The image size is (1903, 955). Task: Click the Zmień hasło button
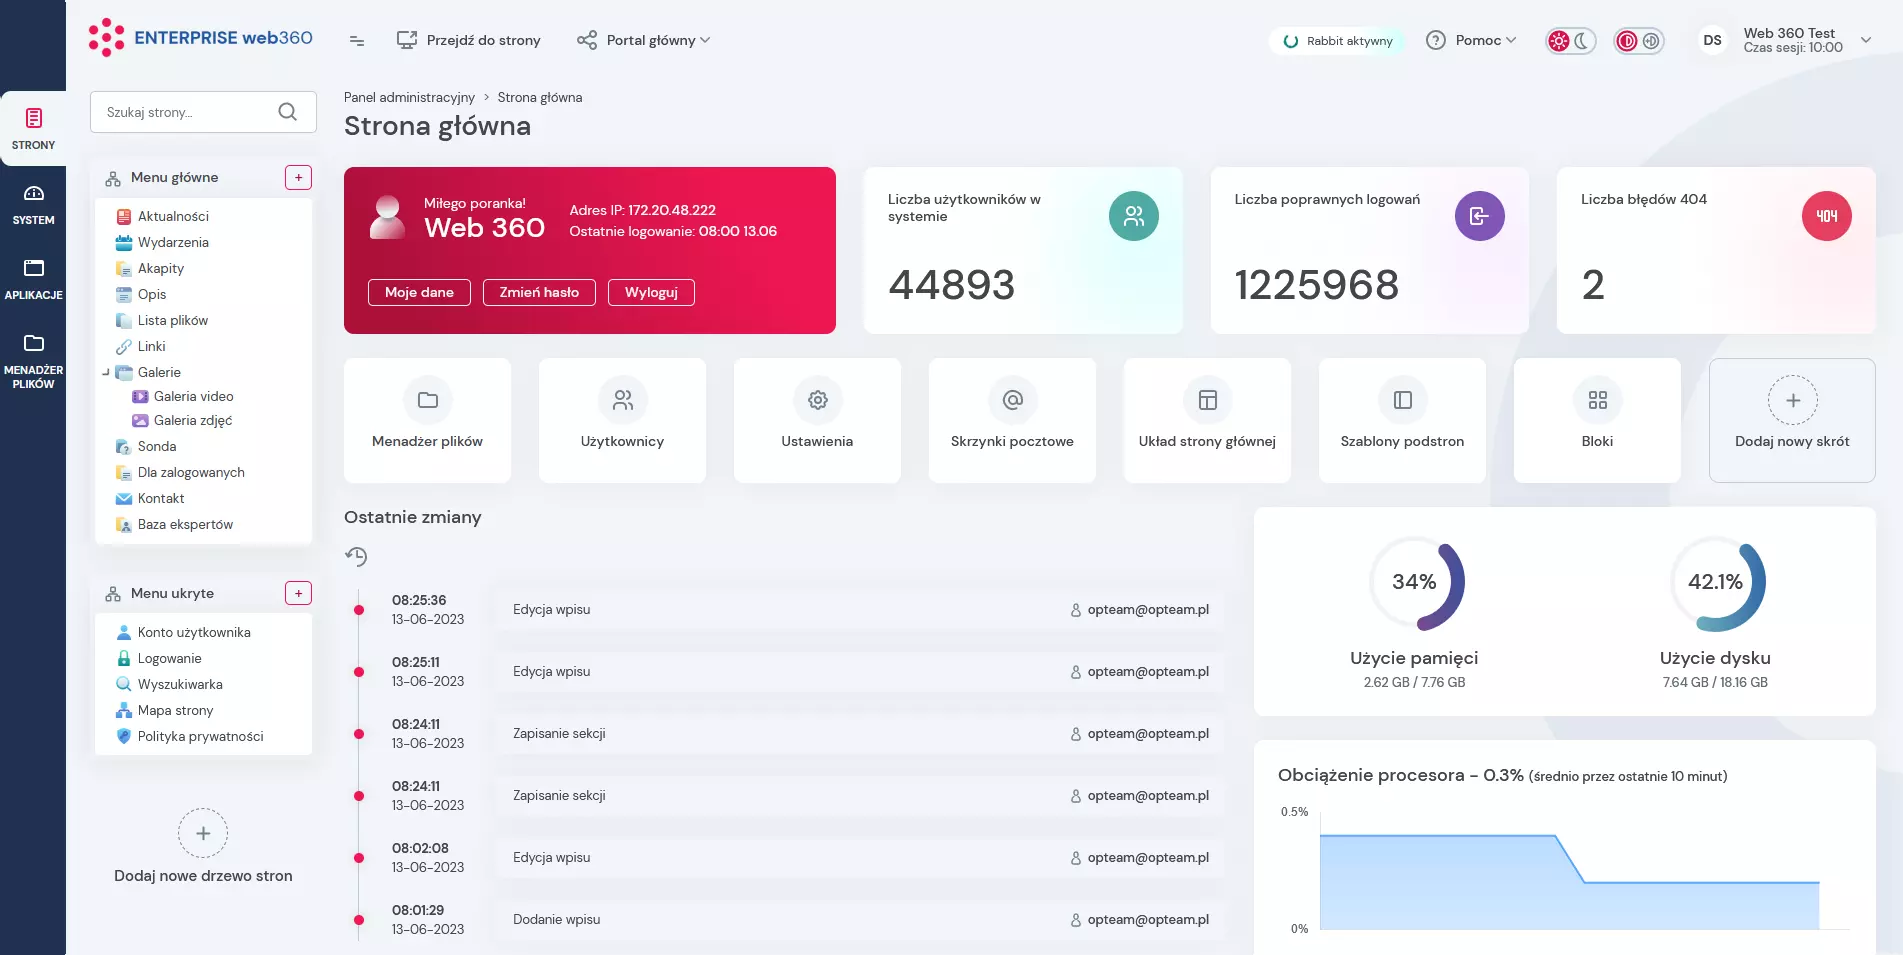click(539, 292)
